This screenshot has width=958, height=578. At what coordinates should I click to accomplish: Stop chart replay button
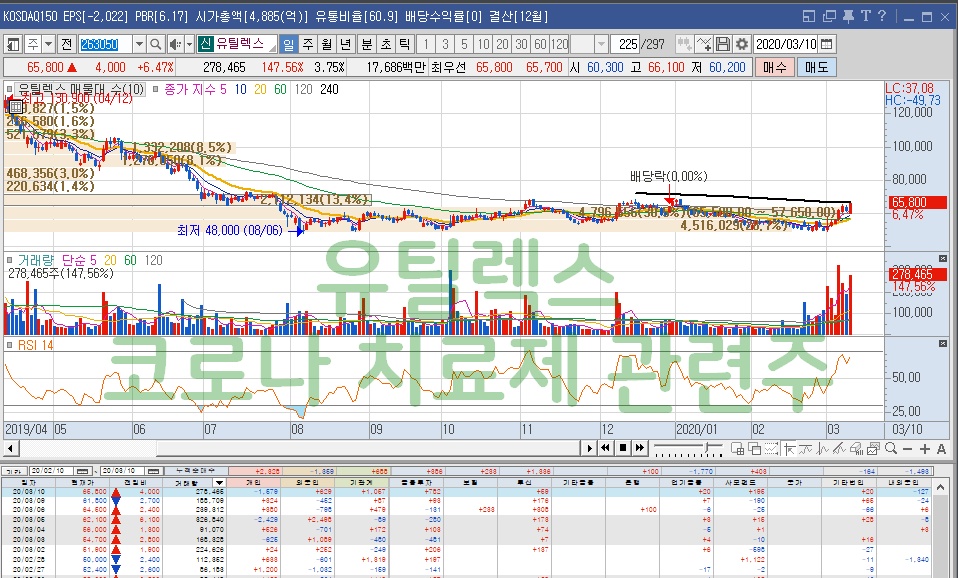(x=623, y=448)
